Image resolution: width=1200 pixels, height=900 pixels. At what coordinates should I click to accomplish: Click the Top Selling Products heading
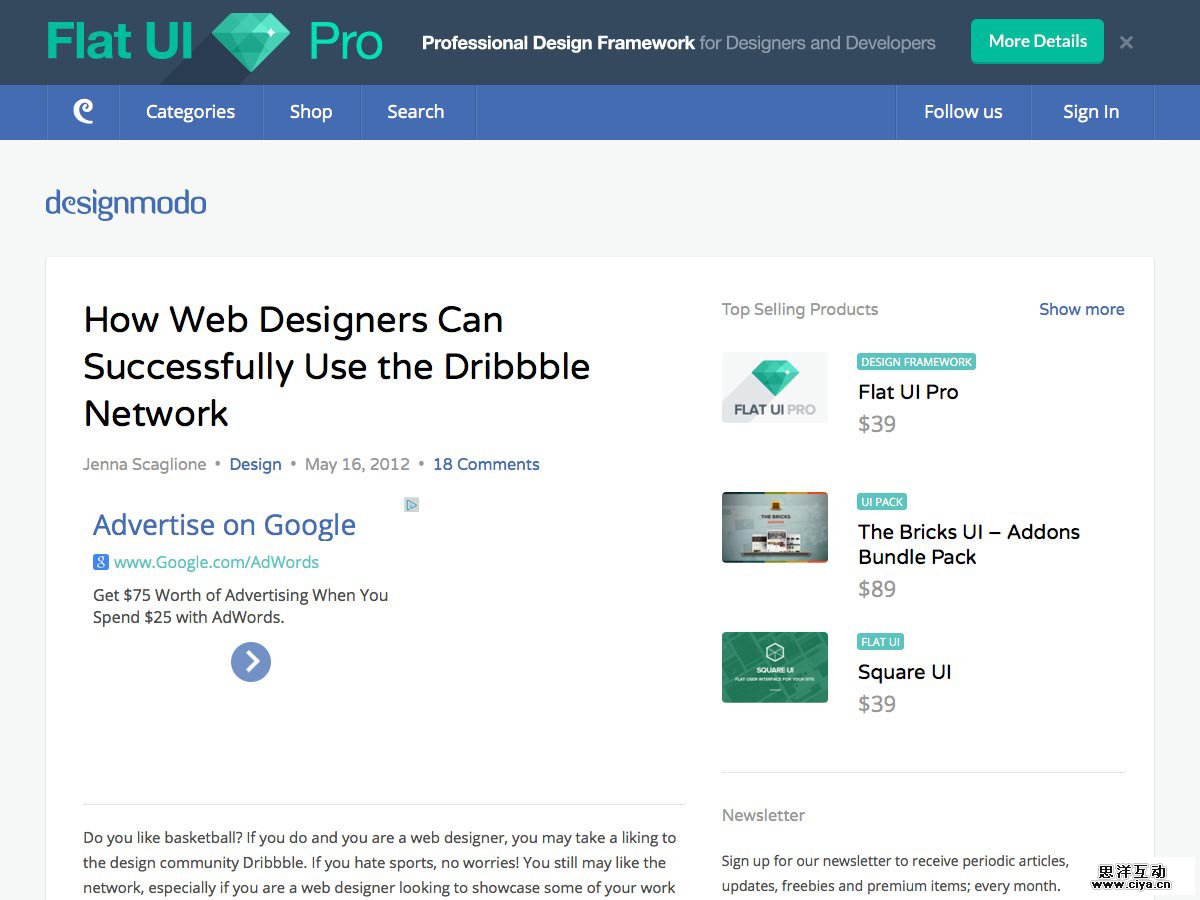pos(800,309)
